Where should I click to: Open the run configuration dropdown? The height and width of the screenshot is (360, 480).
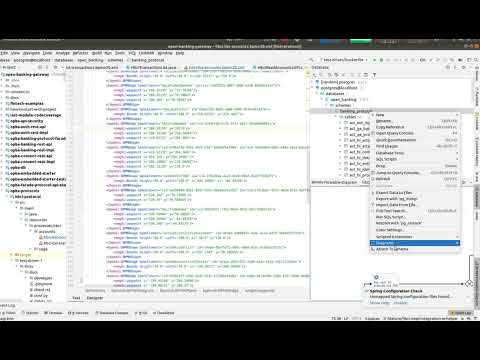(x=343, y=60)
